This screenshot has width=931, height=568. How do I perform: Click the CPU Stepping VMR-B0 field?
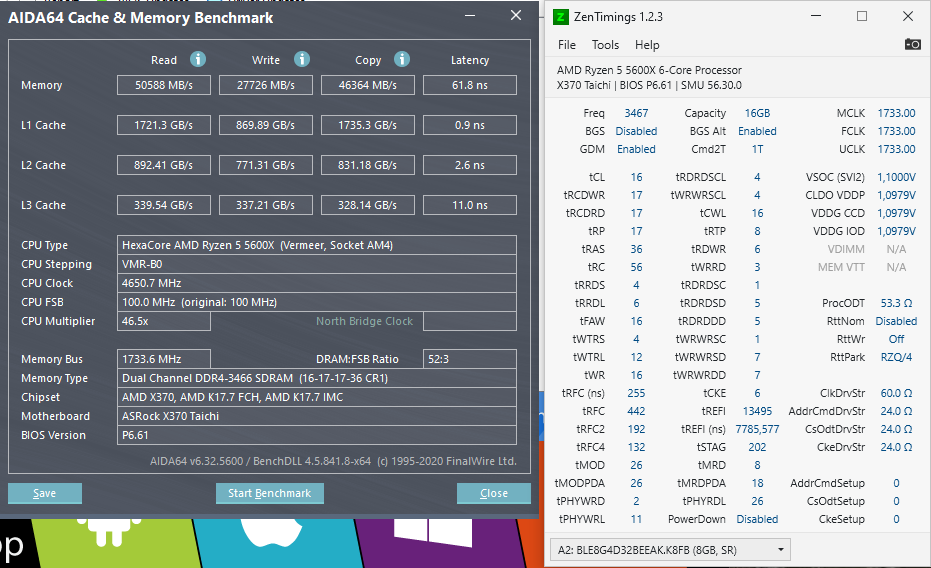tap(316, 264)
